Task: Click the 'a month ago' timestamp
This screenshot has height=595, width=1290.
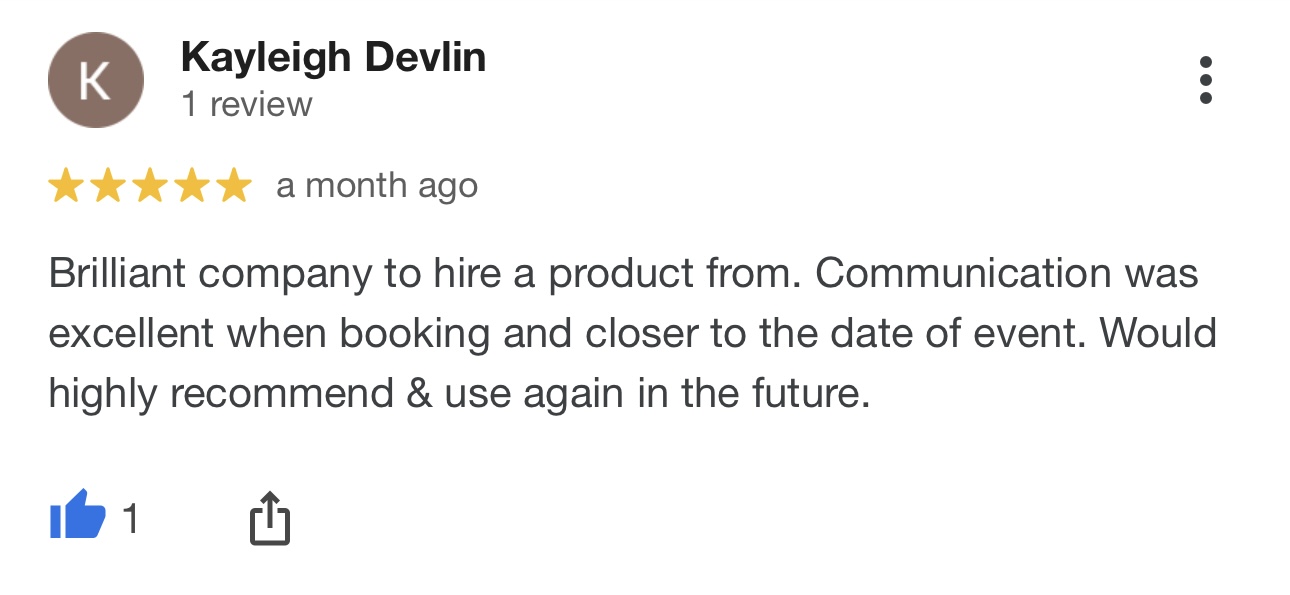Action: pyautogui.click(x=377, y=186)
